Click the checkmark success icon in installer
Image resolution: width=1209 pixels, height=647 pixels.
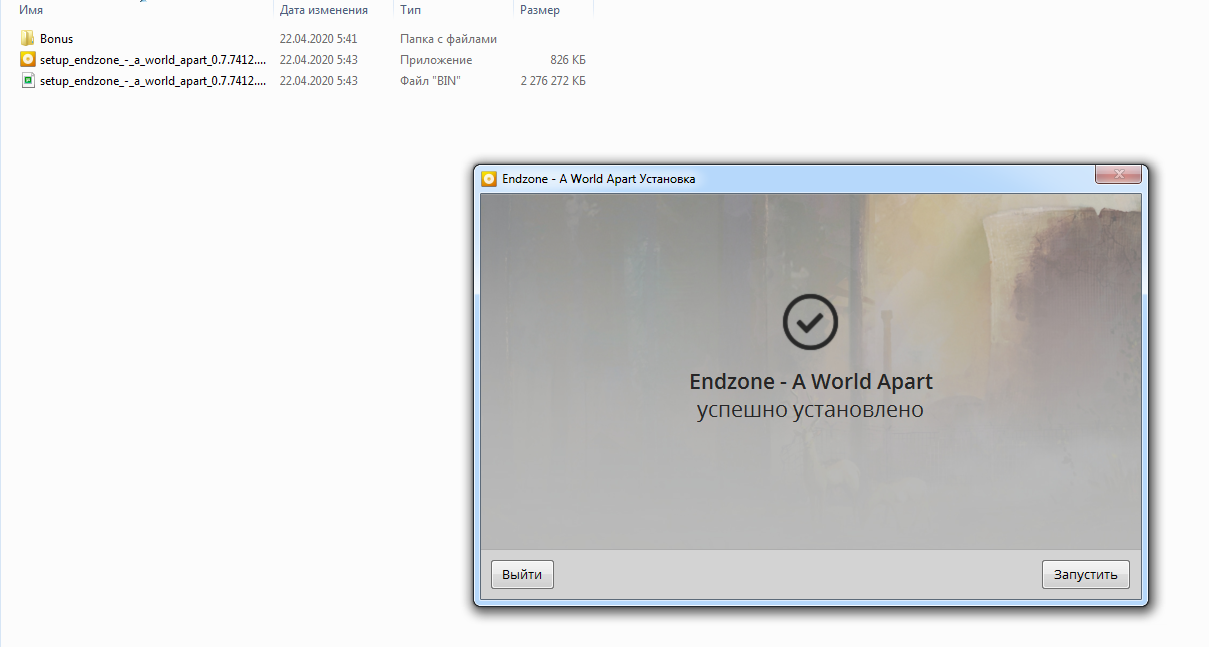coord(810,322)
